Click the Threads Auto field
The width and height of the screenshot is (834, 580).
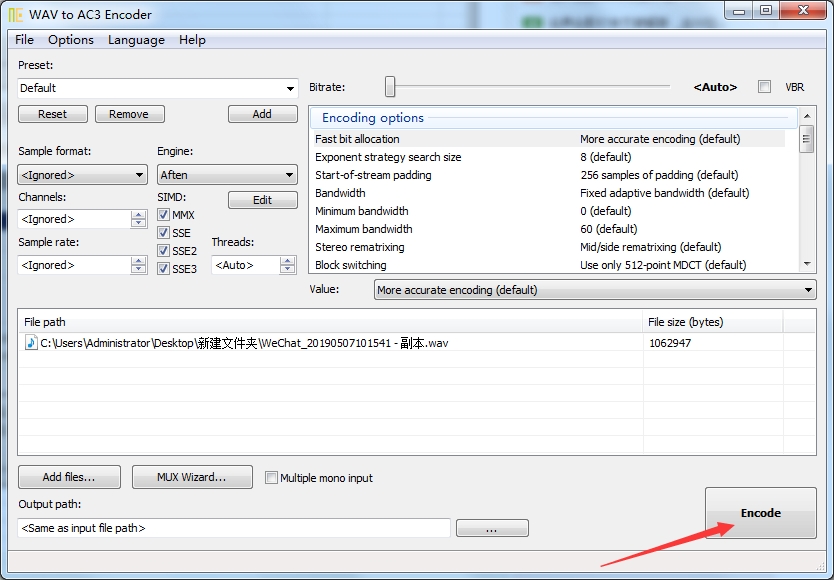point(245,265)
